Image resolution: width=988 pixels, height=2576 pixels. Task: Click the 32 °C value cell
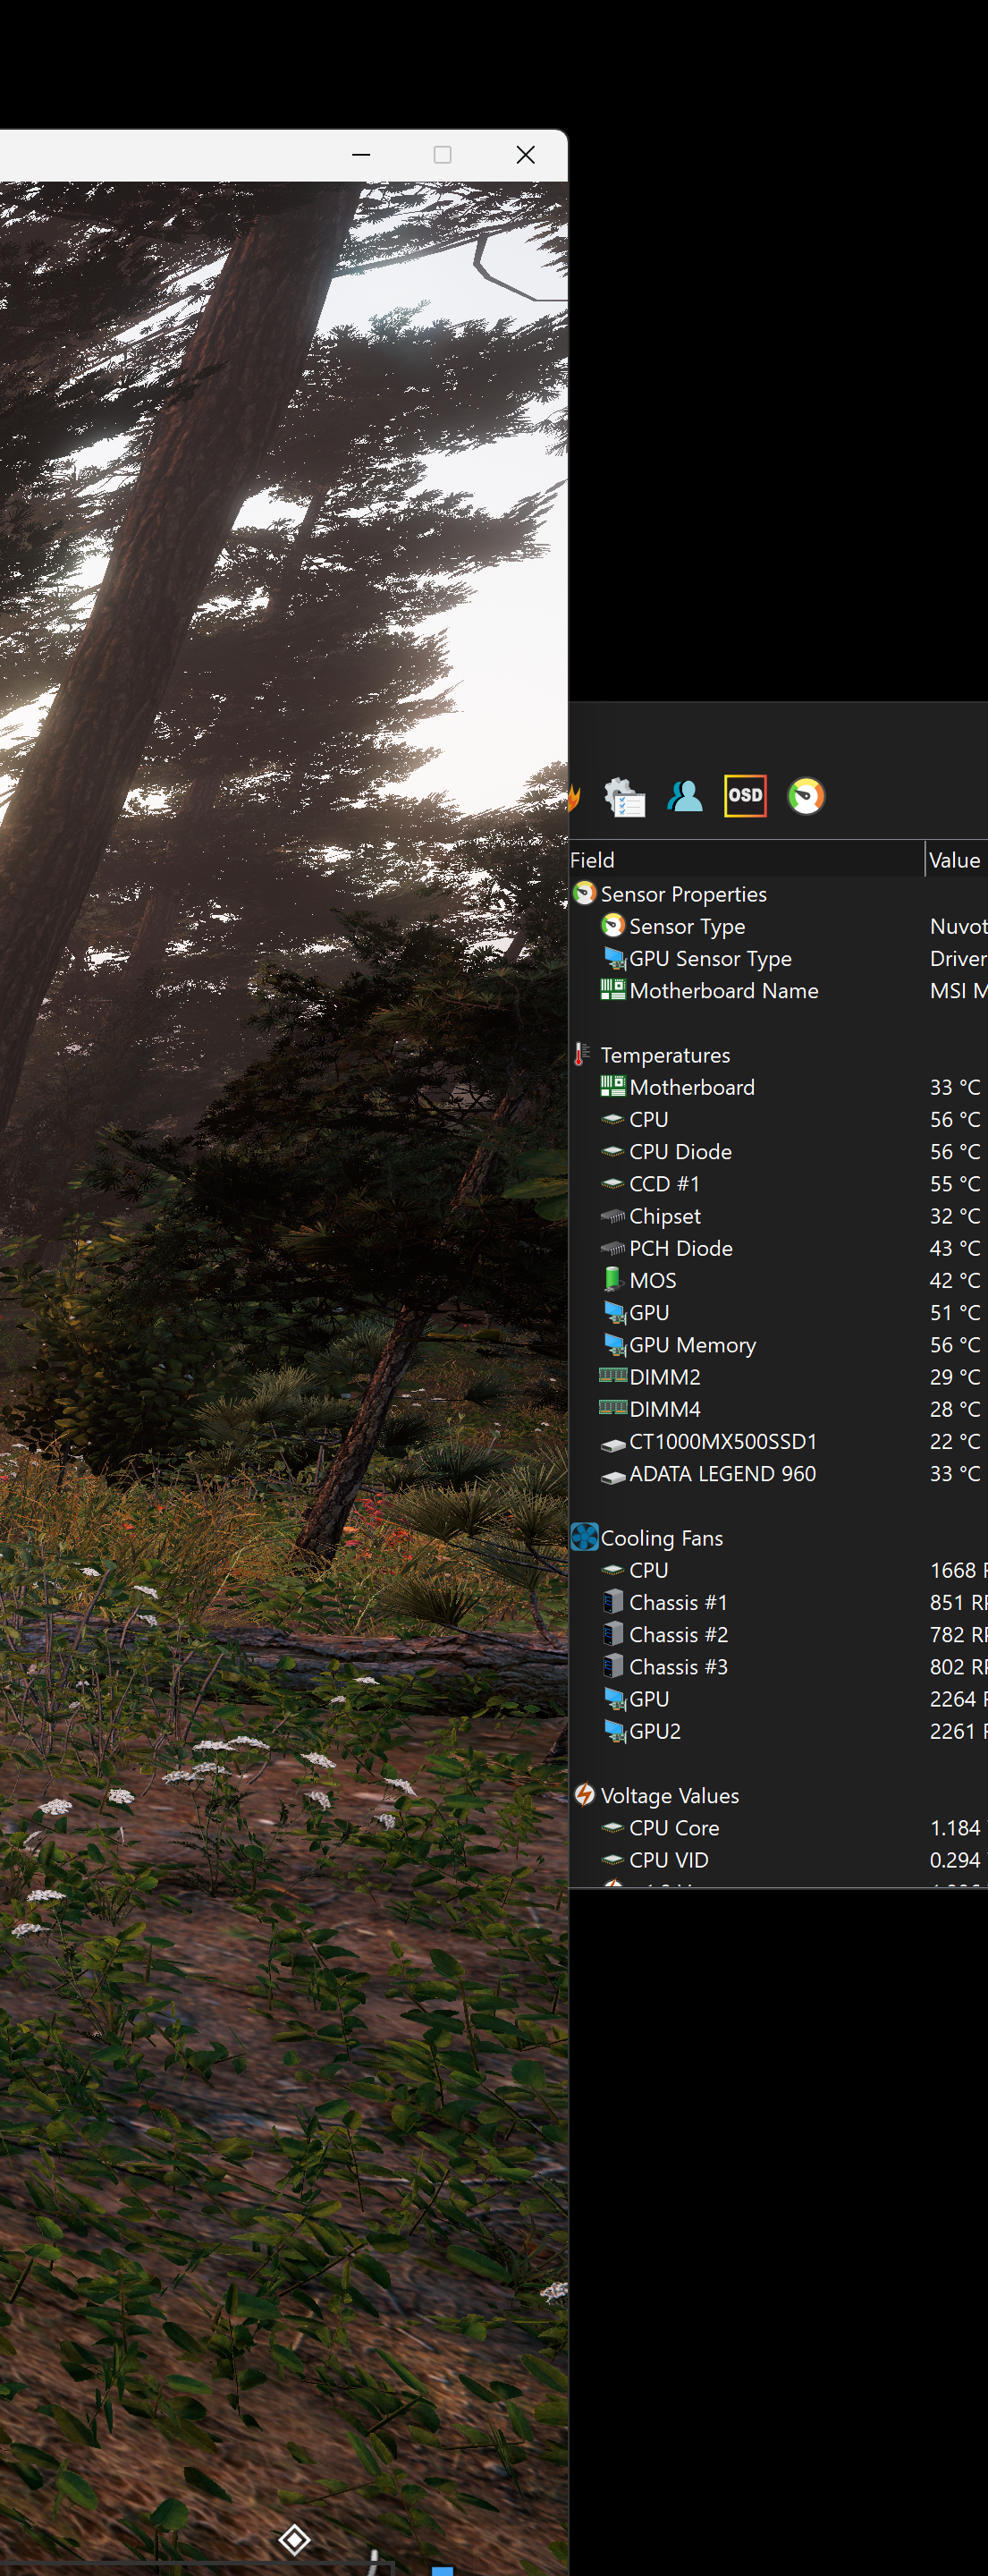click(x=955, y=1216)
